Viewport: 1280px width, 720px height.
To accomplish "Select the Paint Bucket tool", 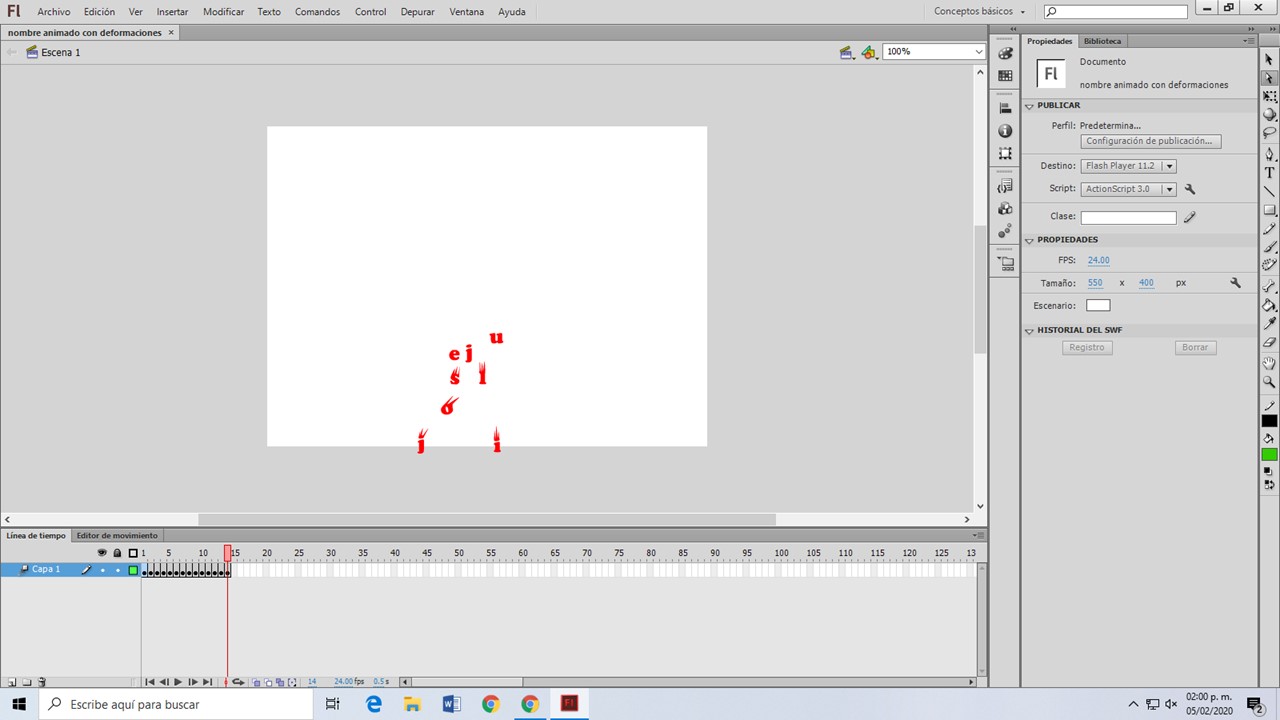I will 1269,303.
